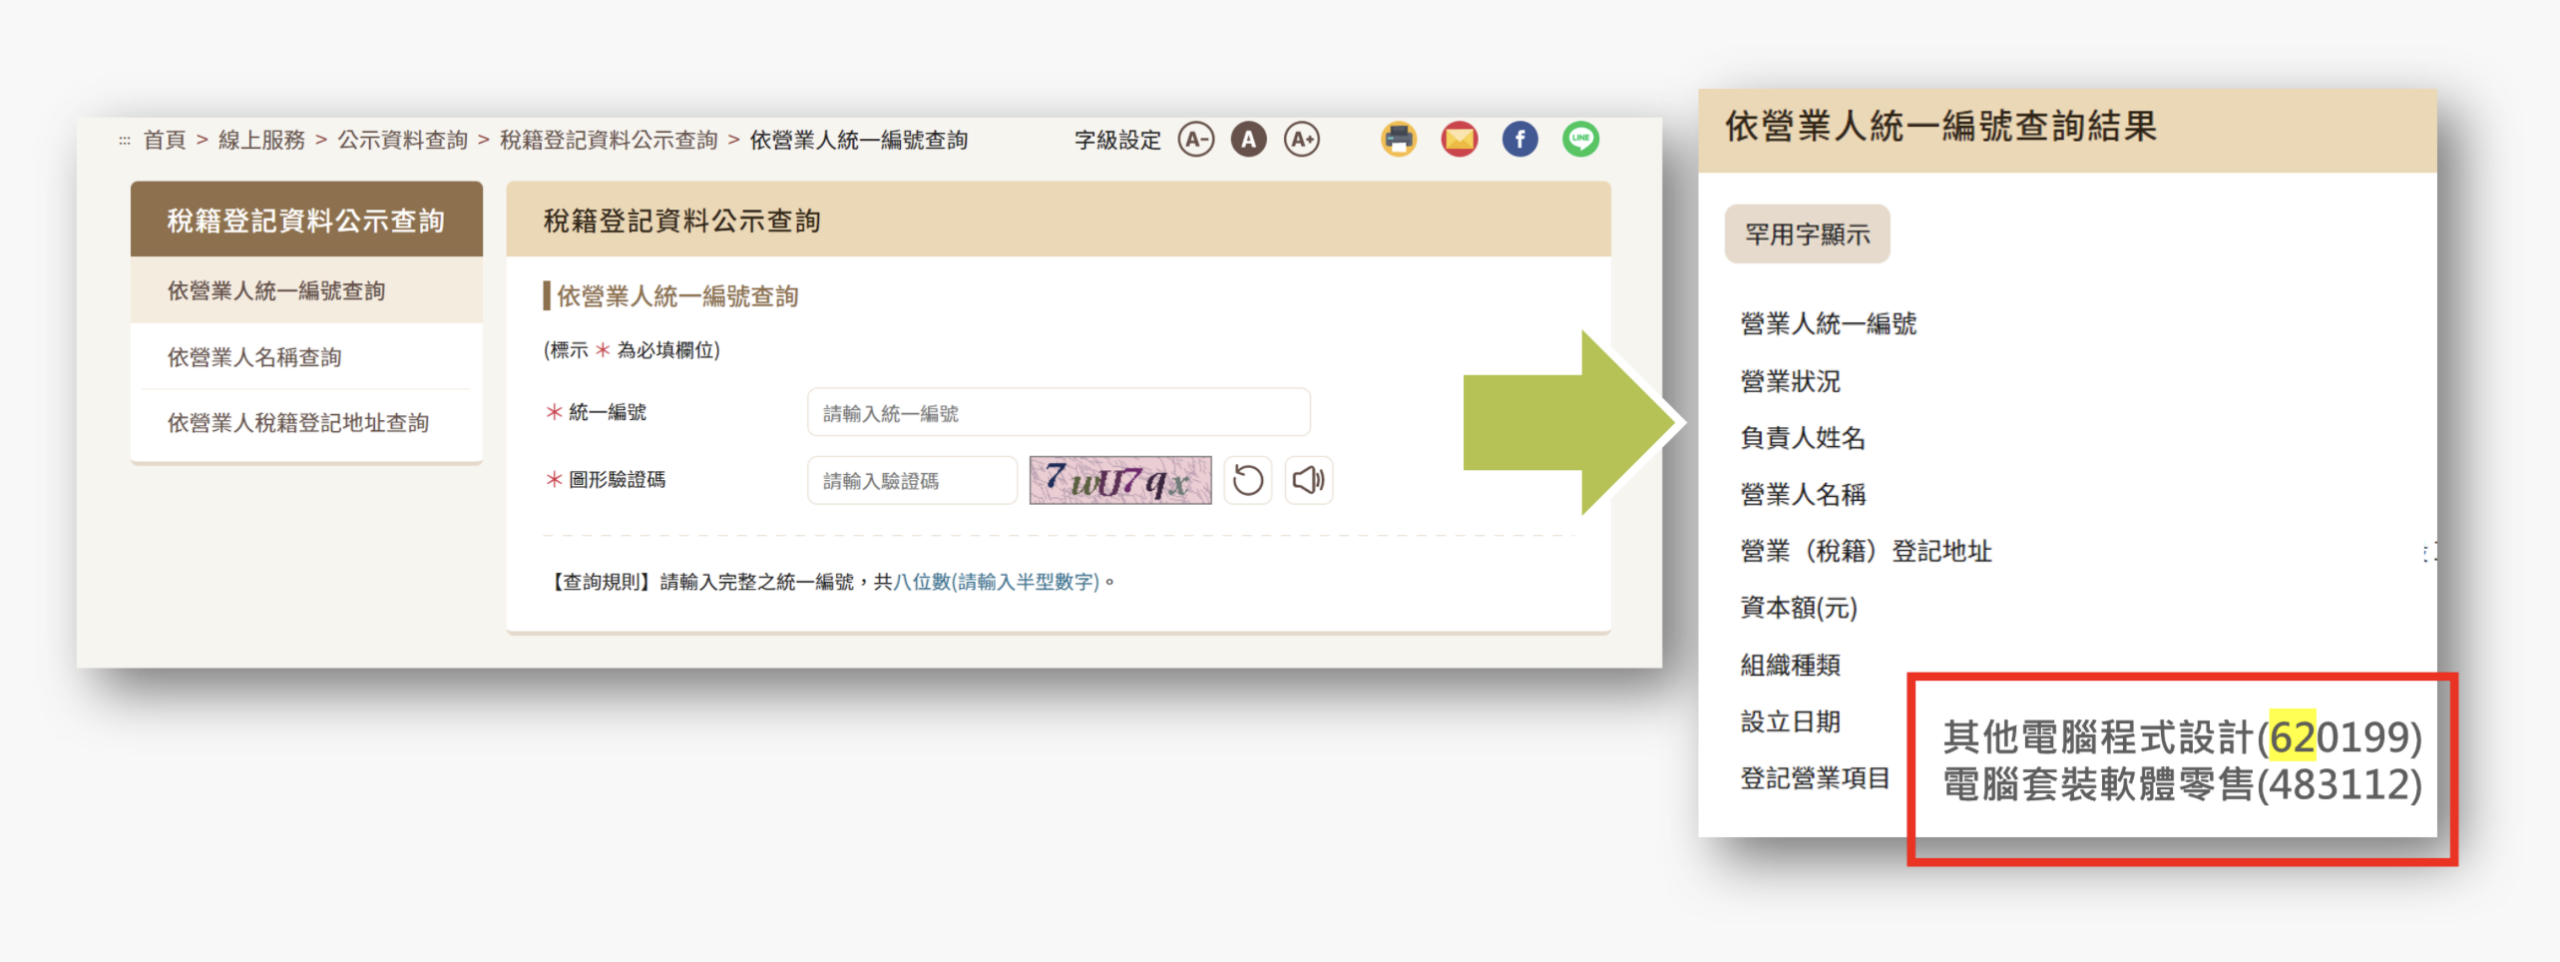Click the captcha image 7wU7qx
The width and height of the screenshot is (2560, 962).
click(x=1120, y=481)
